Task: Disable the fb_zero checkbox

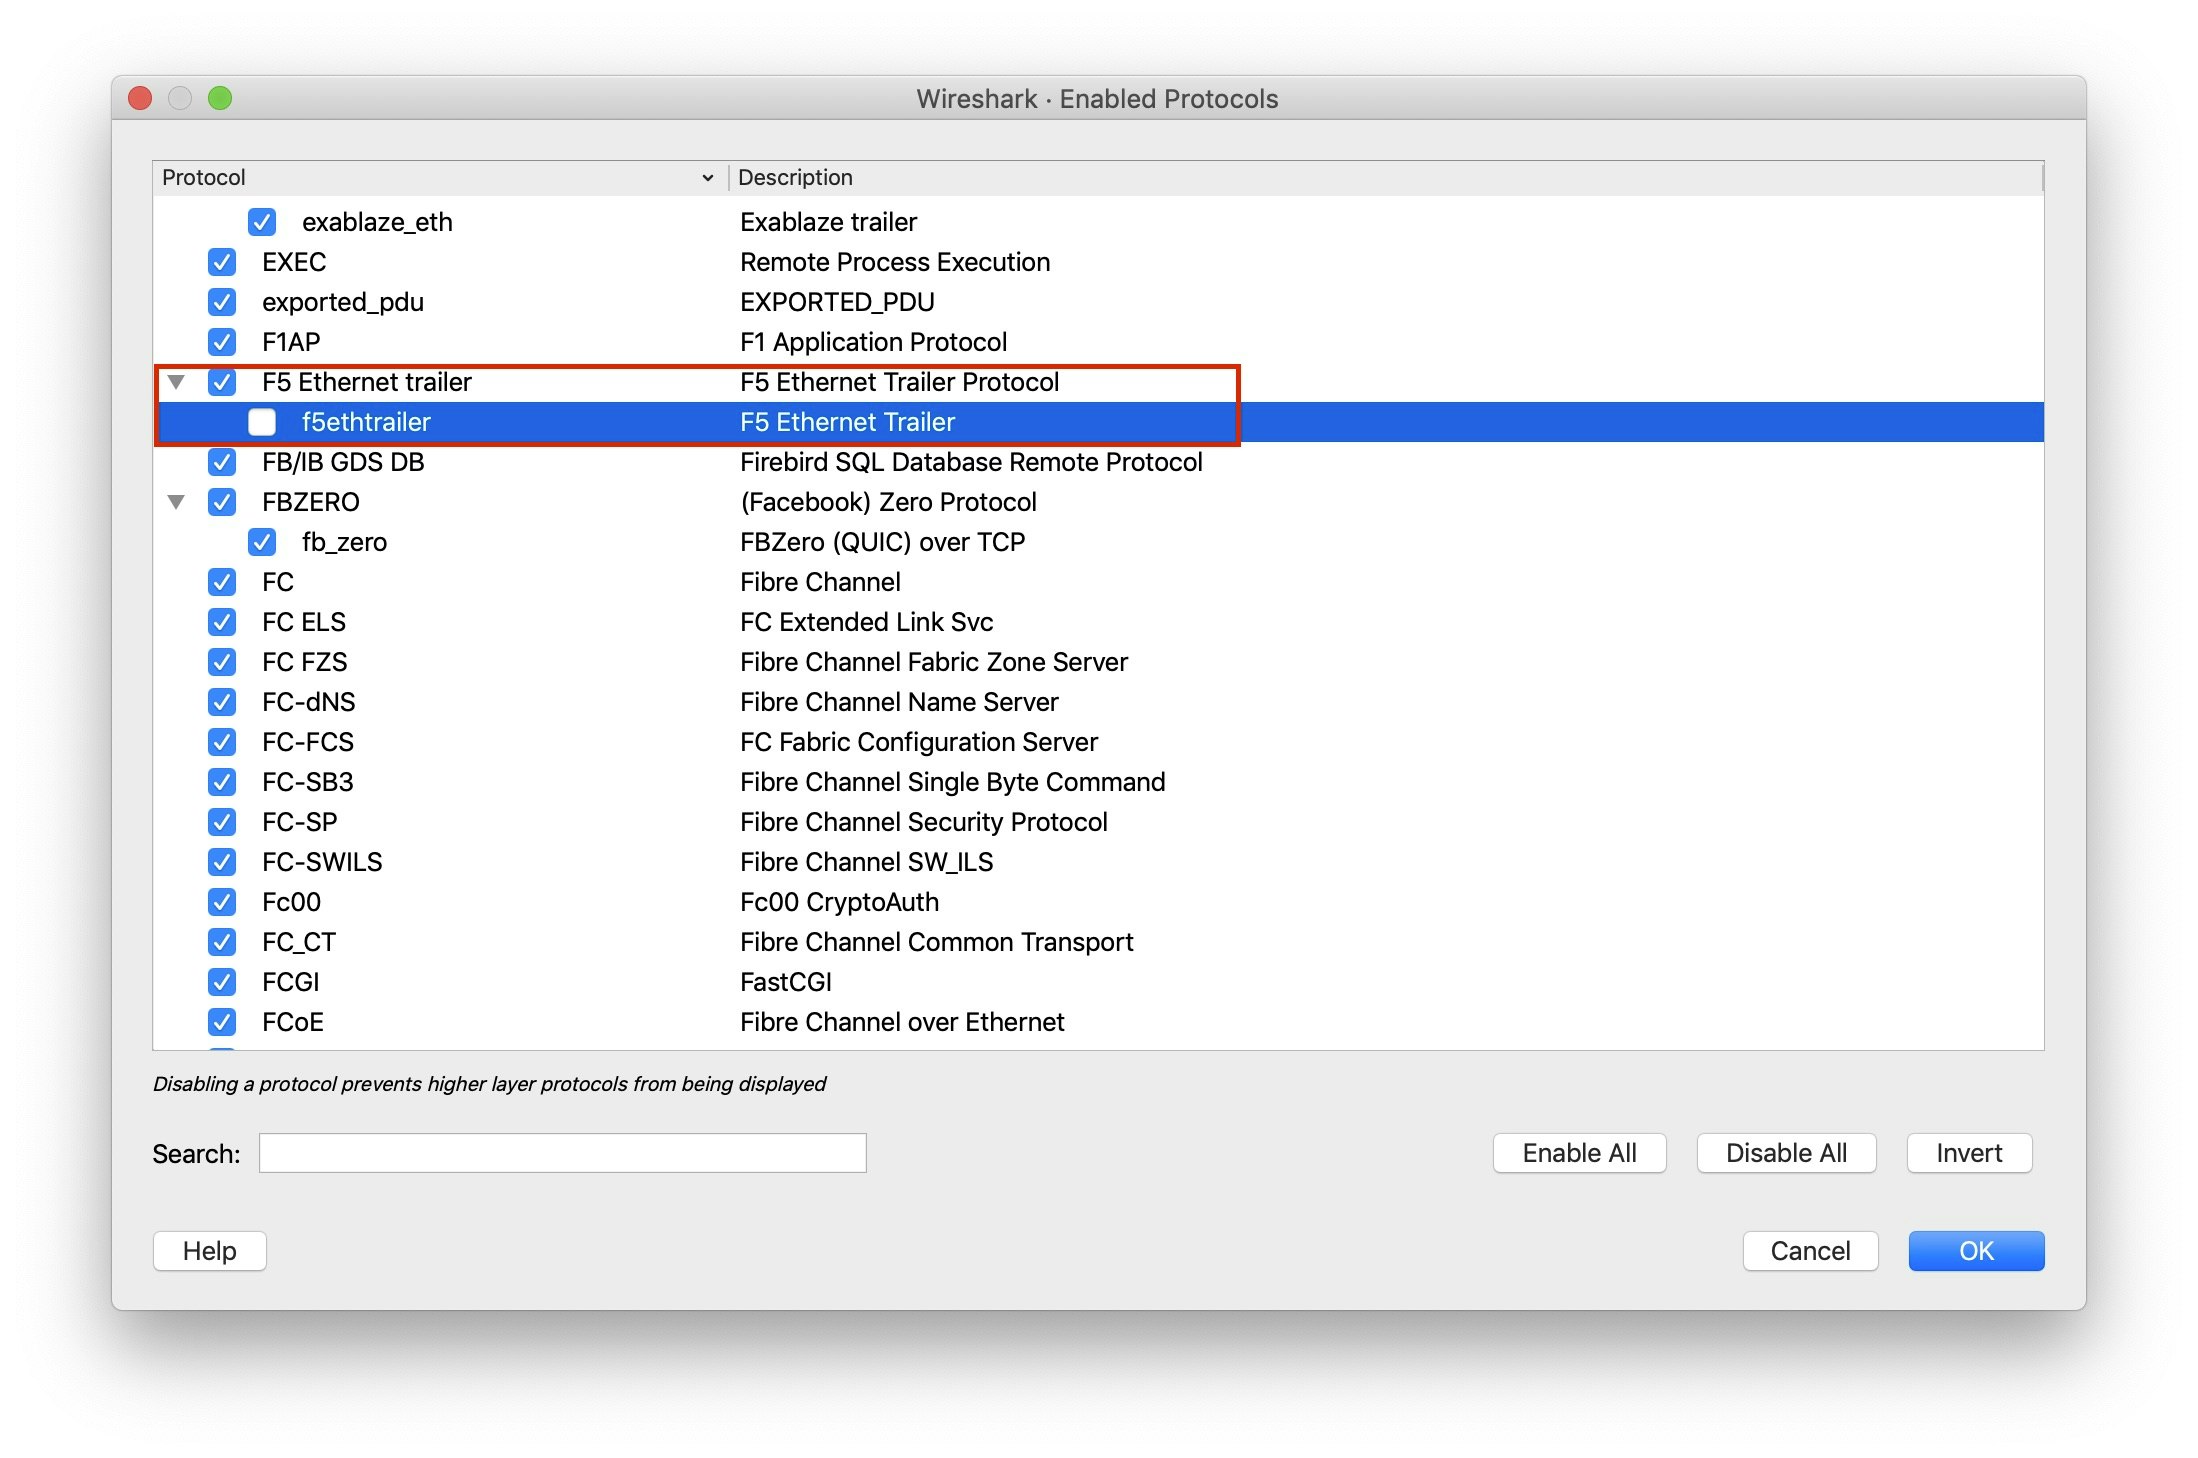Action: tap(262, 542)
